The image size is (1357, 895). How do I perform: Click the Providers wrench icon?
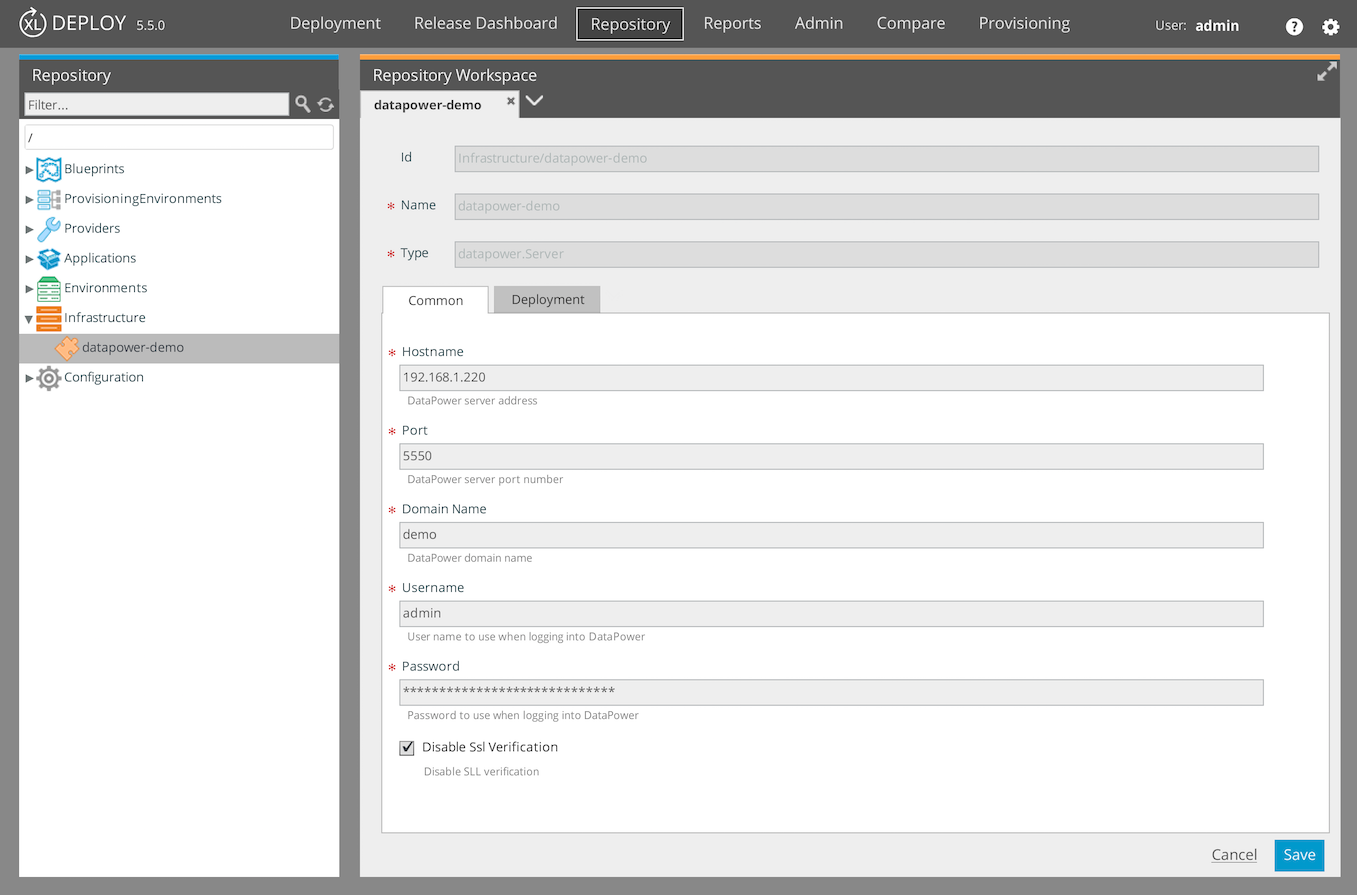pos(49,228)
